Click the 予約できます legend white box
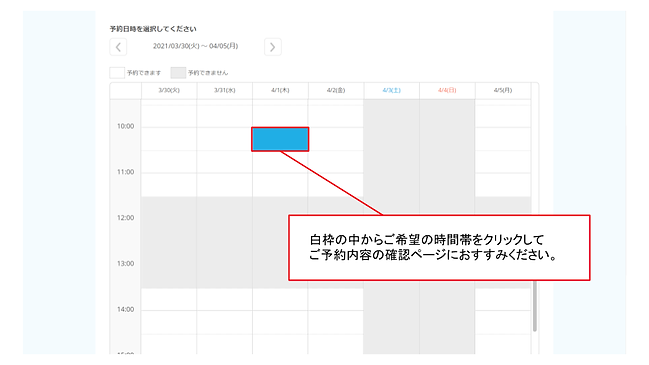 [117, 73]
